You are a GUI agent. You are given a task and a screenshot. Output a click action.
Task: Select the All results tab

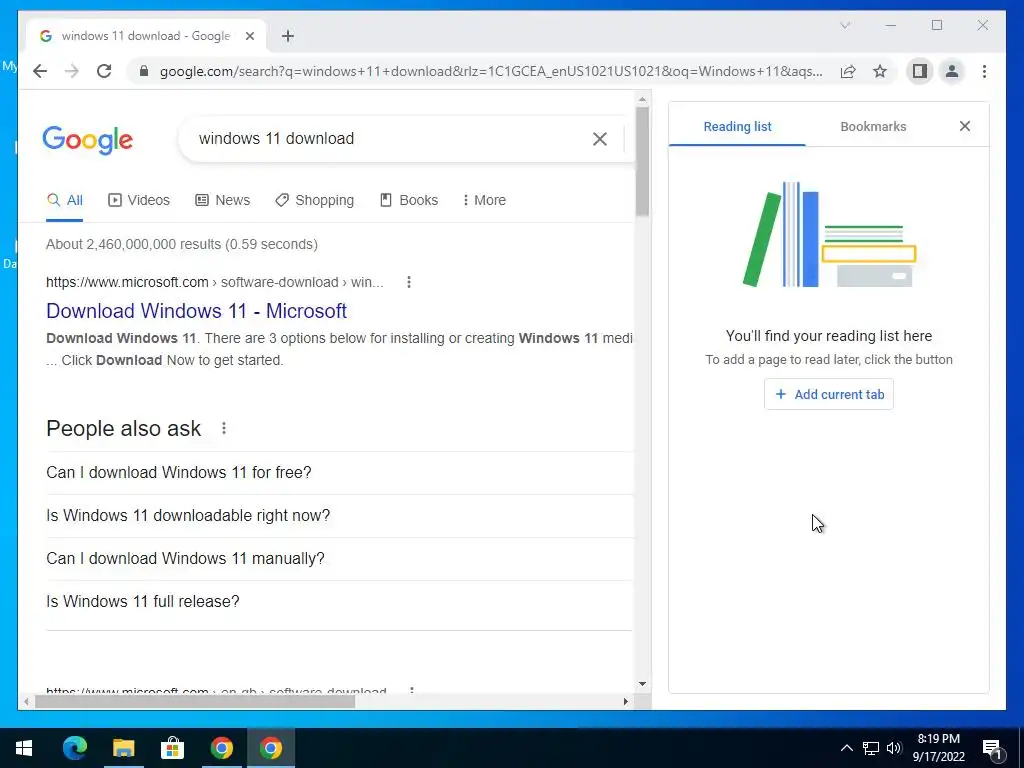65,200
